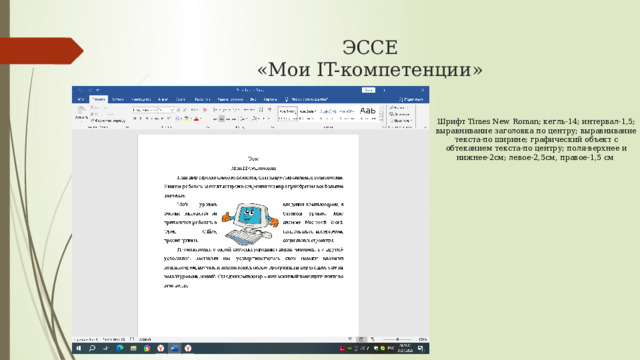Select Print Layout view in status bar
640x360 pixels.
pyautogui.click(x=361, y=339)
